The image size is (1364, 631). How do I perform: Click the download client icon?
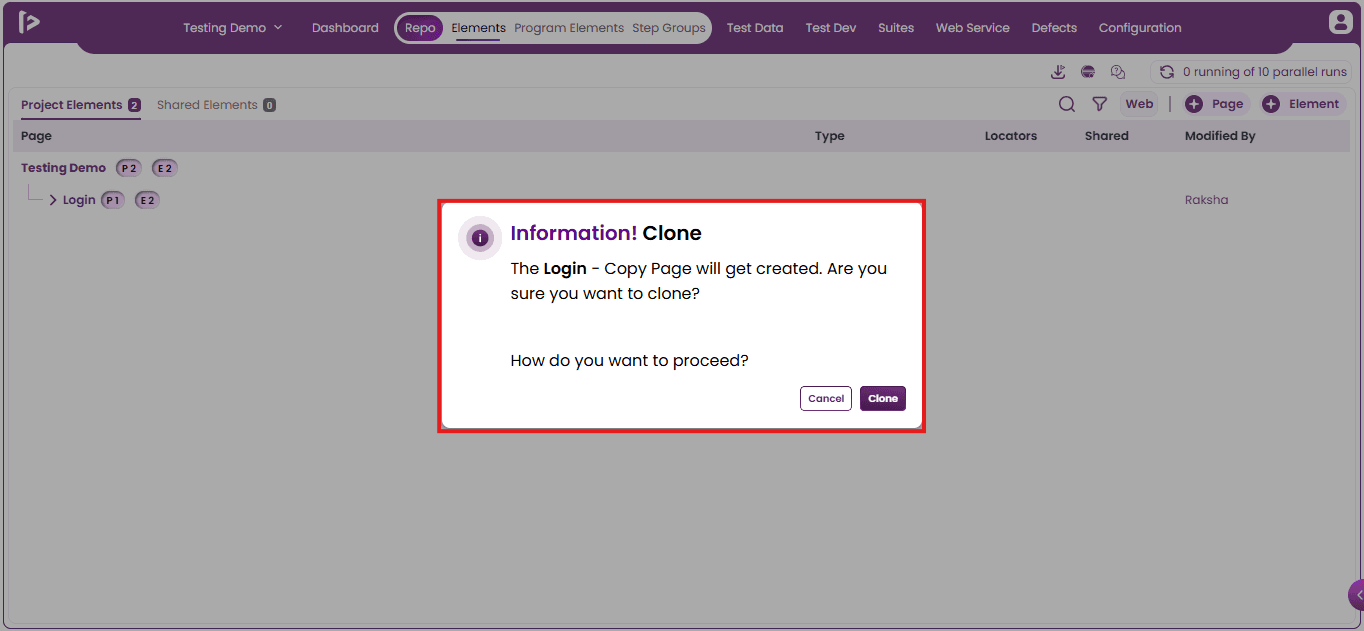1058,72
